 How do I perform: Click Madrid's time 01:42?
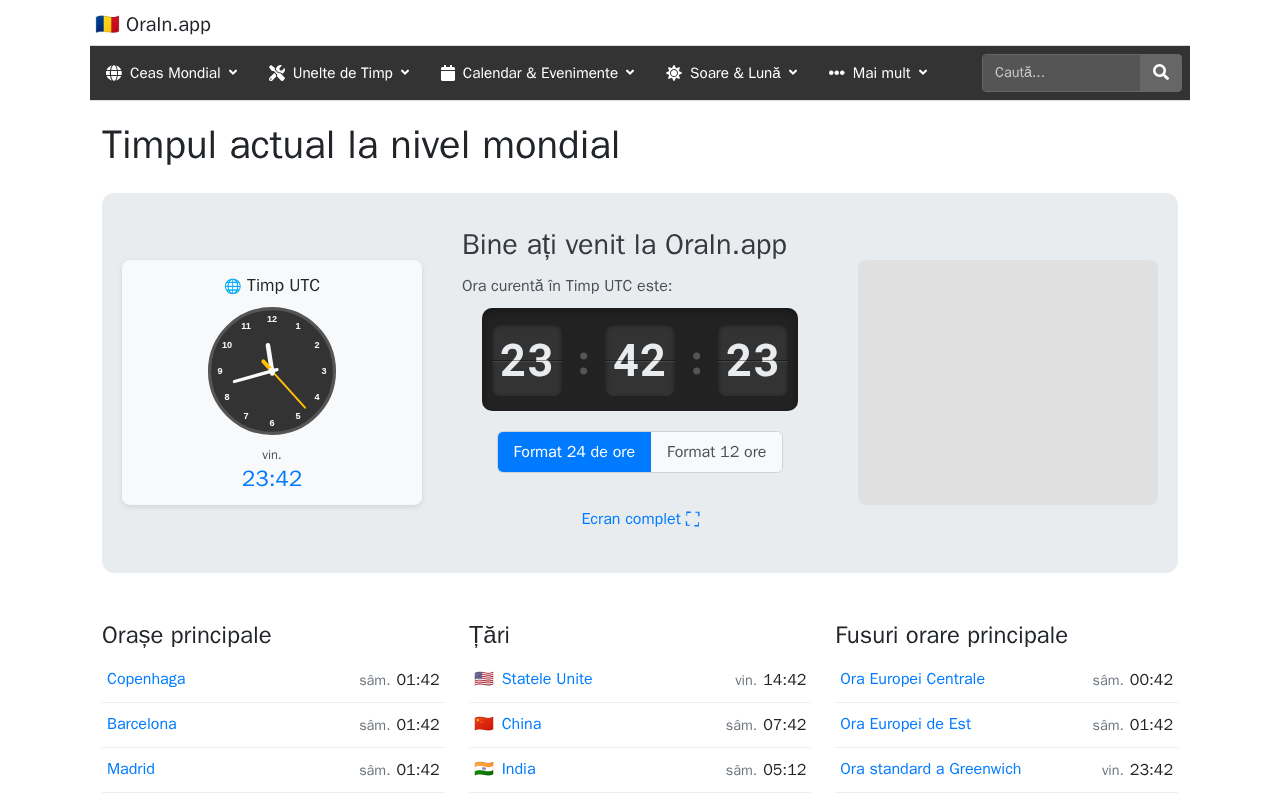418,770
